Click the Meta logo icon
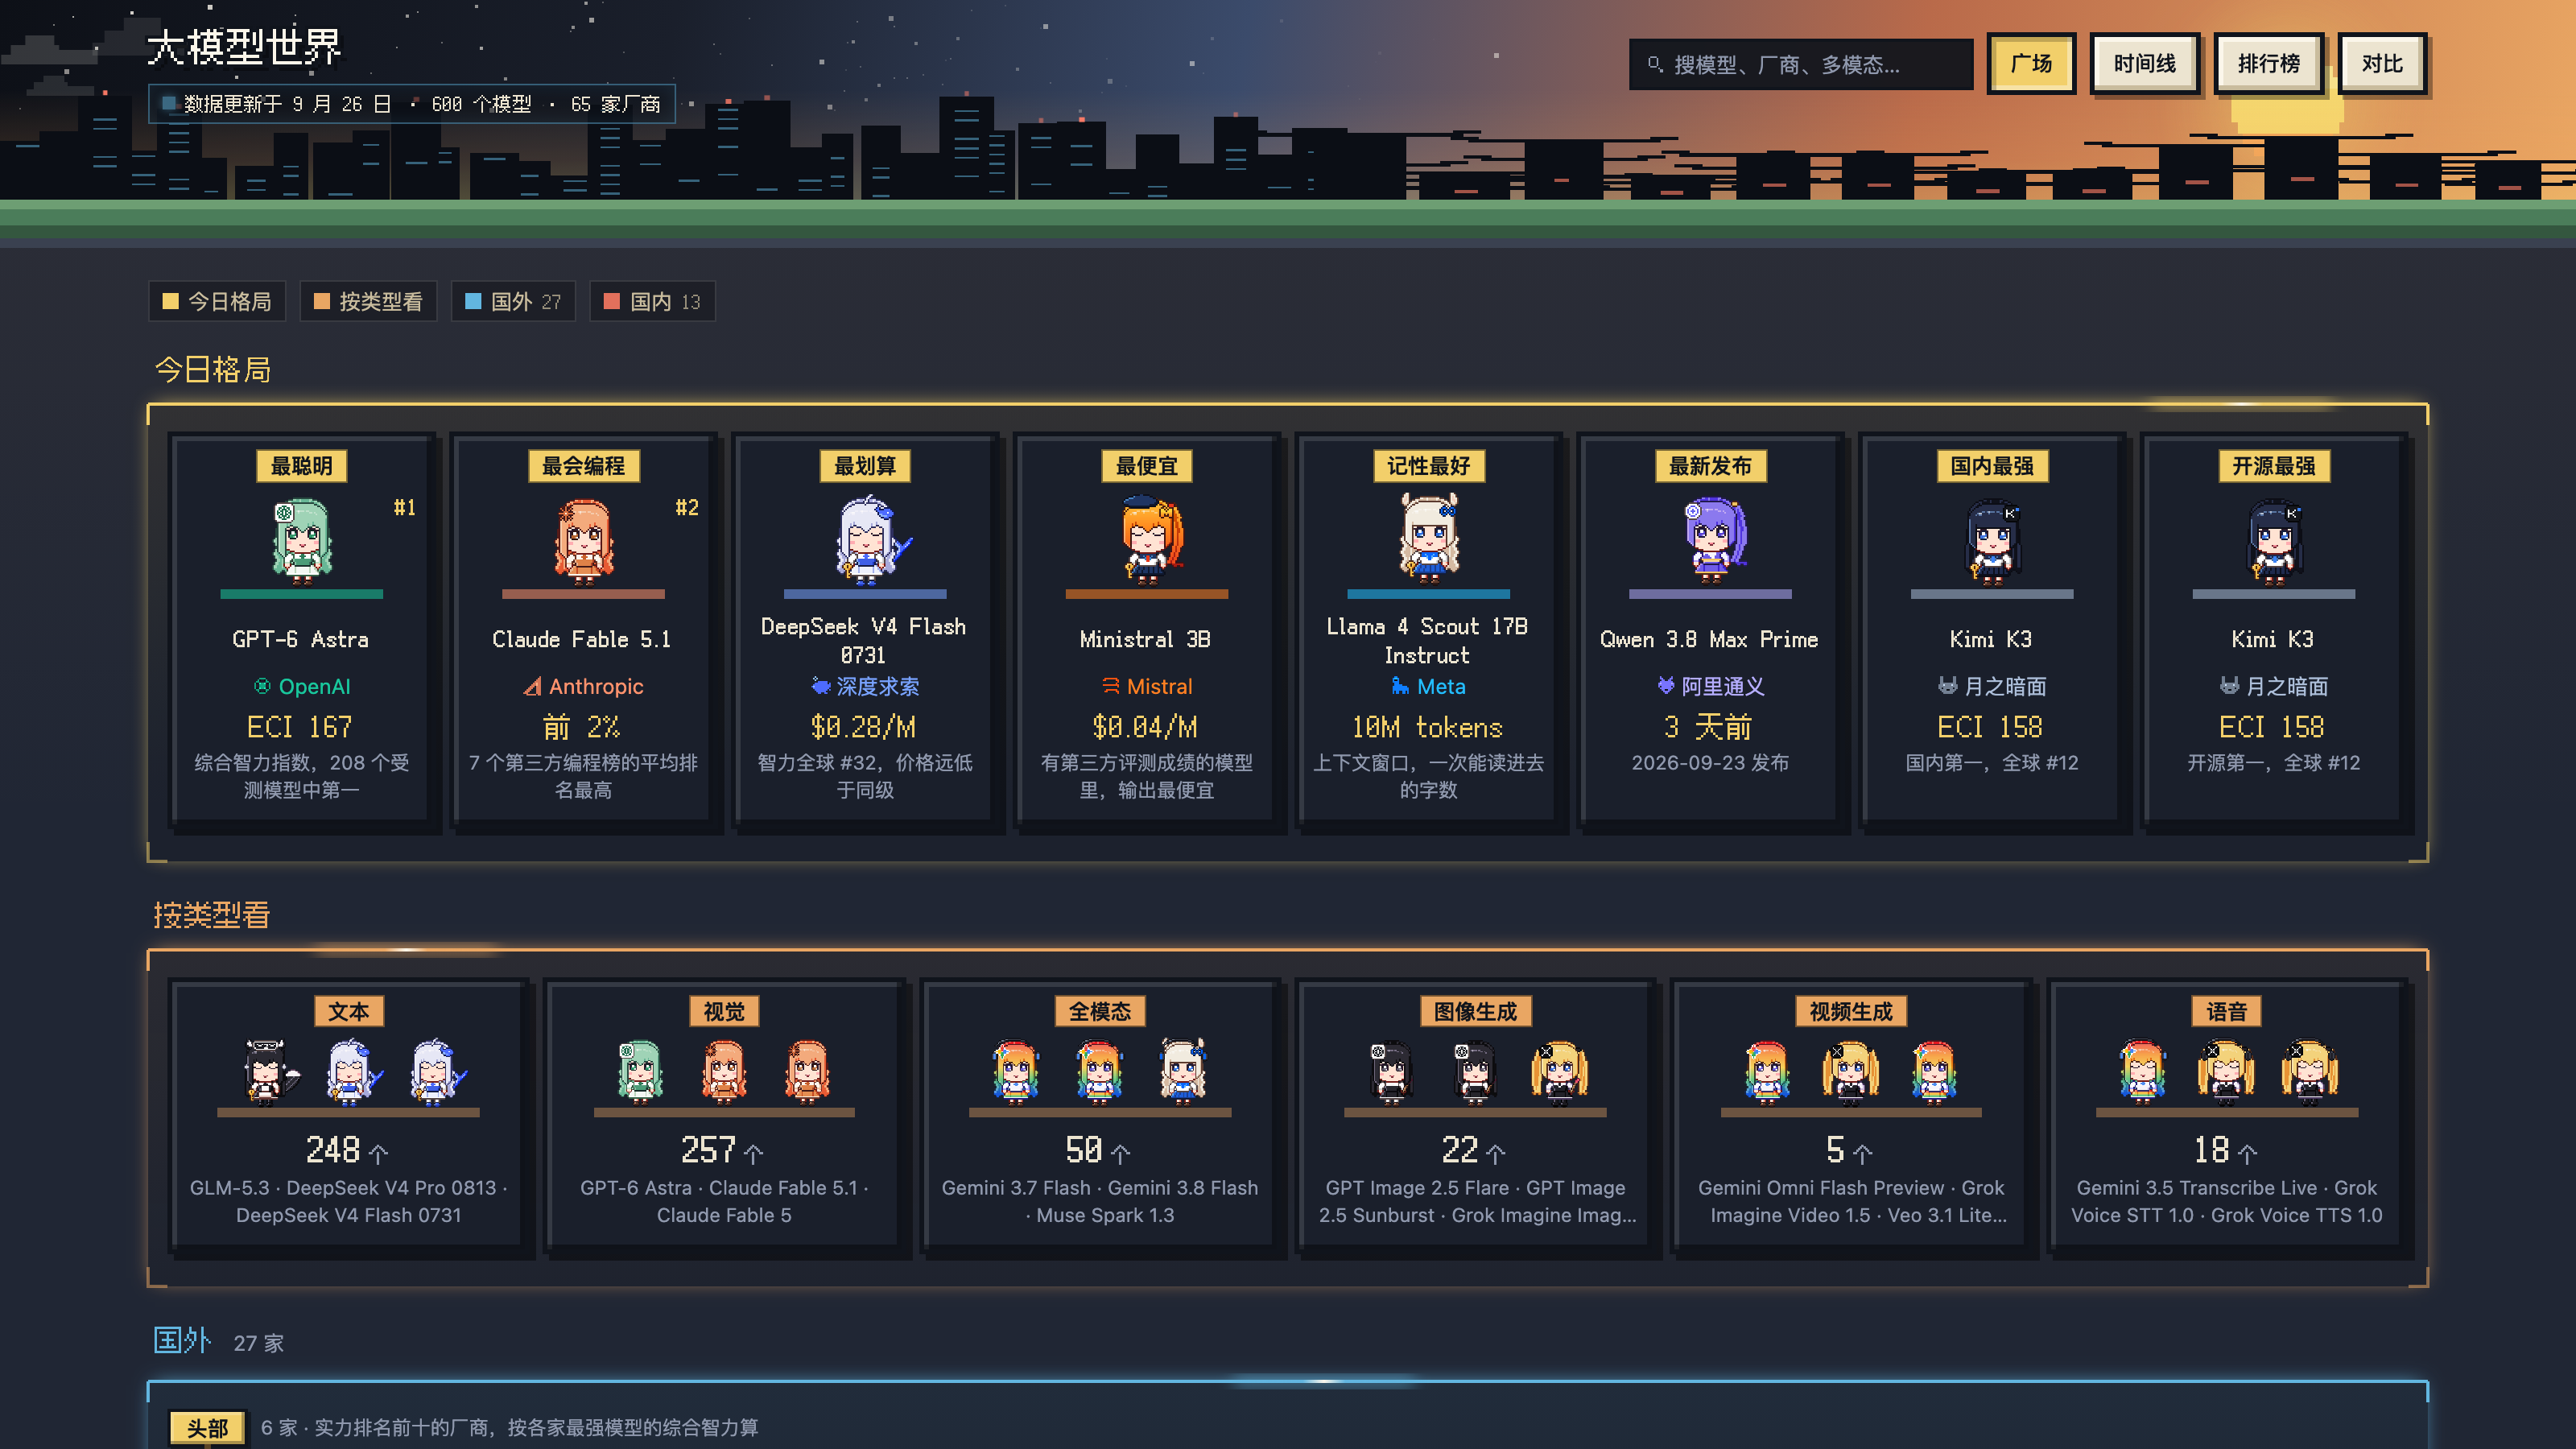Image resolution: width=2576 pixels, height=1449 pixels. [x=1401, y=686]
